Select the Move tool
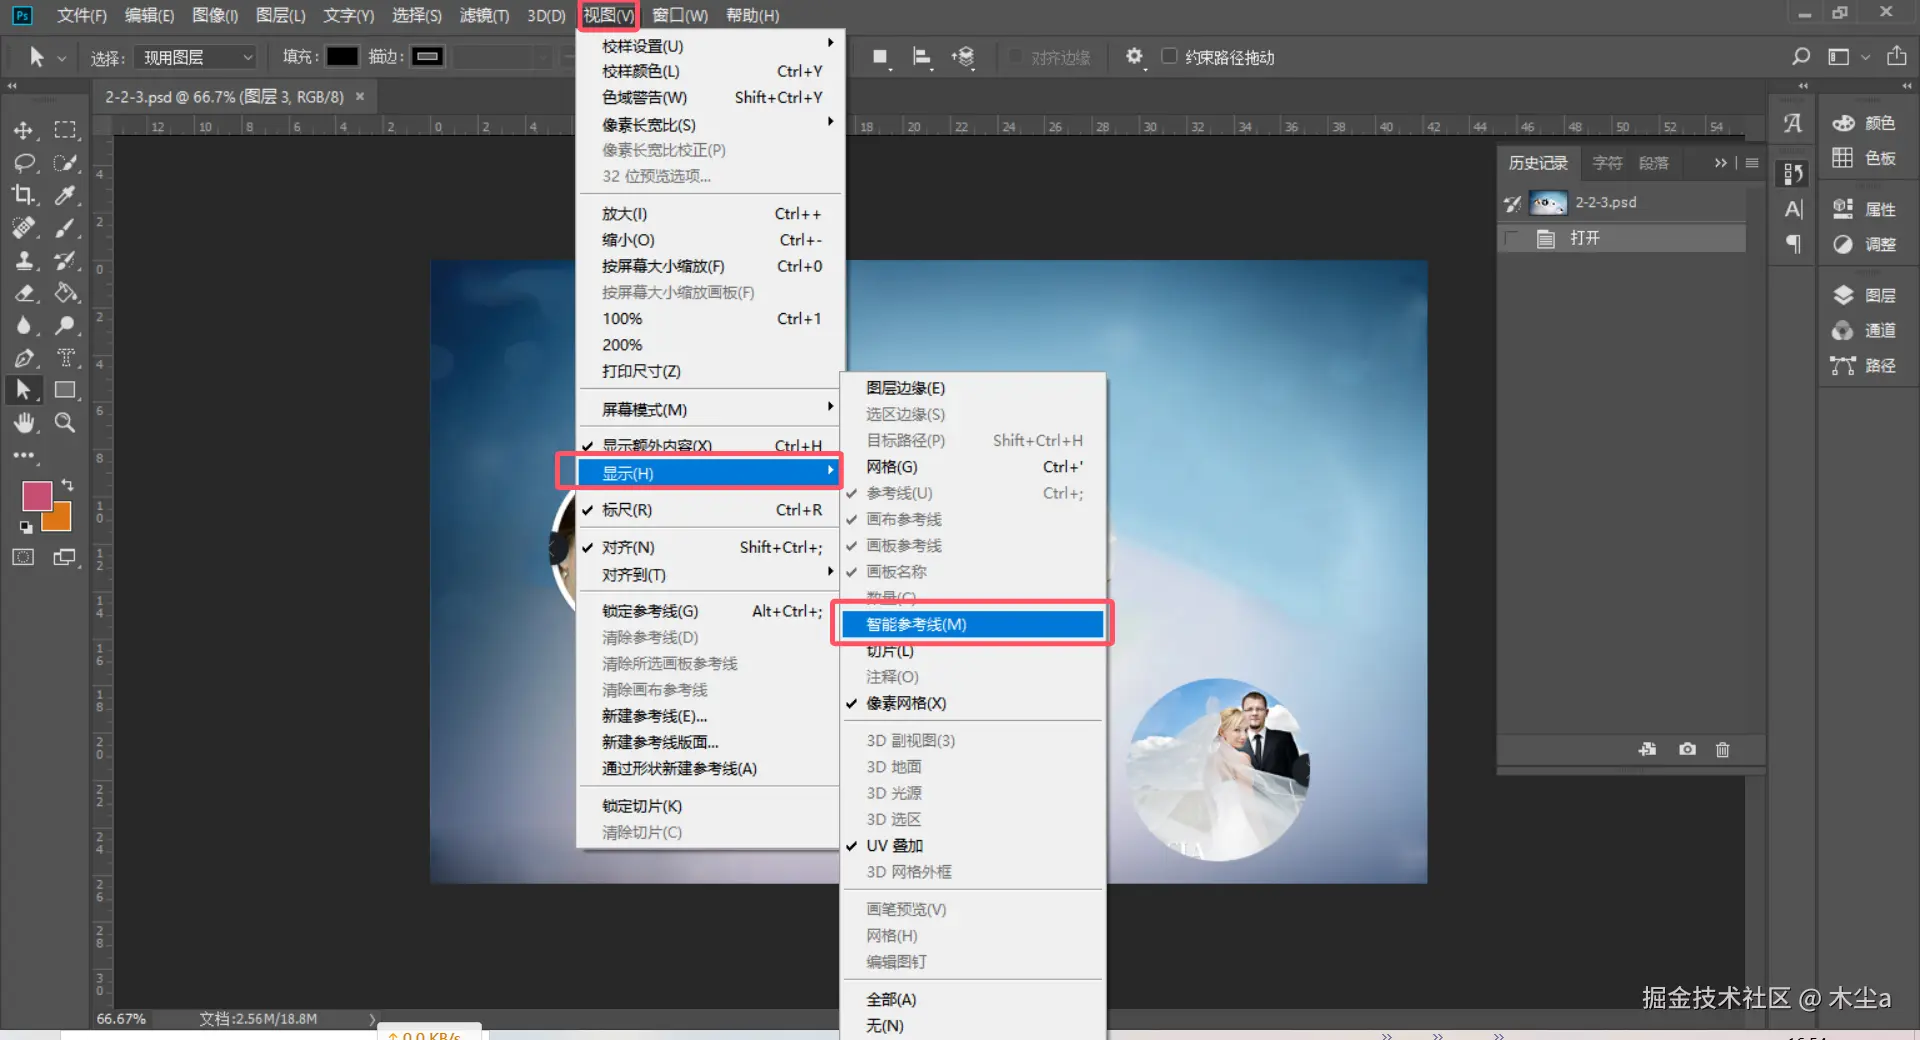This screenshot has width=1920, height=1040. 23,130
